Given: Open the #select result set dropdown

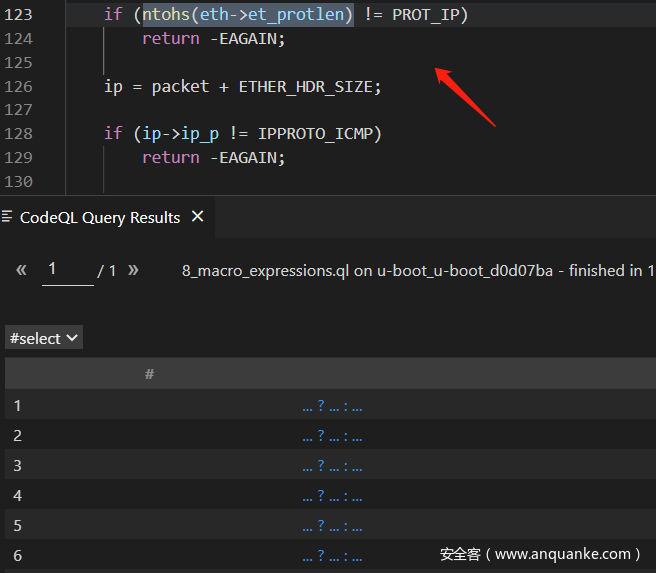Looking at the screenshot, I should tap(44, 338).
